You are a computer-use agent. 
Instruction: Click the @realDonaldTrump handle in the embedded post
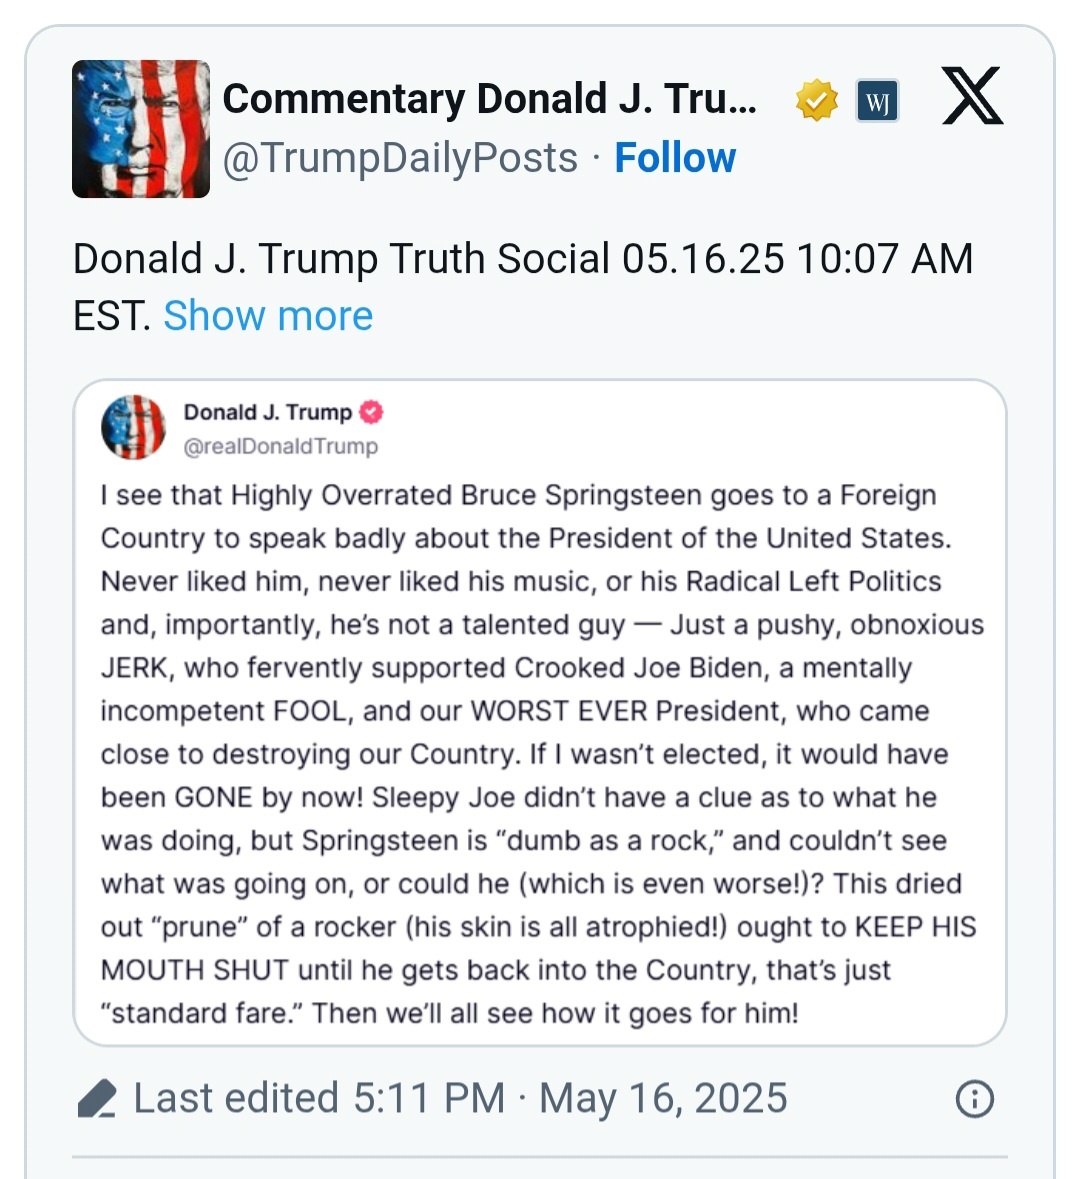281,446
